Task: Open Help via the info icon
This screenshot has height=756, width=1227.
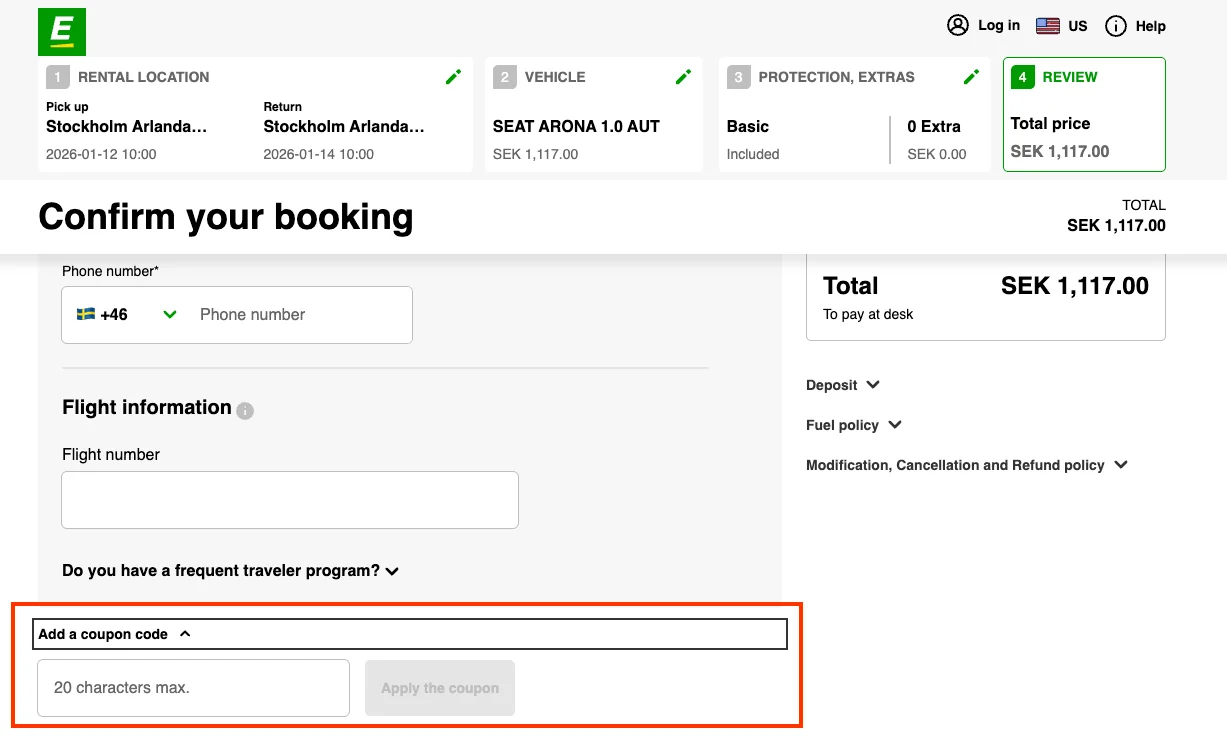Action: (1115, 26)
